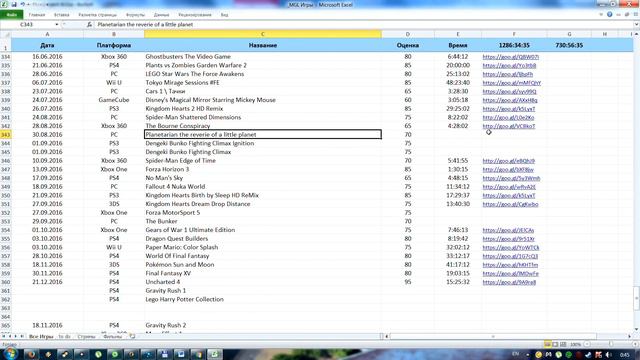Switch to the To do sheet tab
The height and width of the screenshot is (360, 640).
tap(64, 337)
